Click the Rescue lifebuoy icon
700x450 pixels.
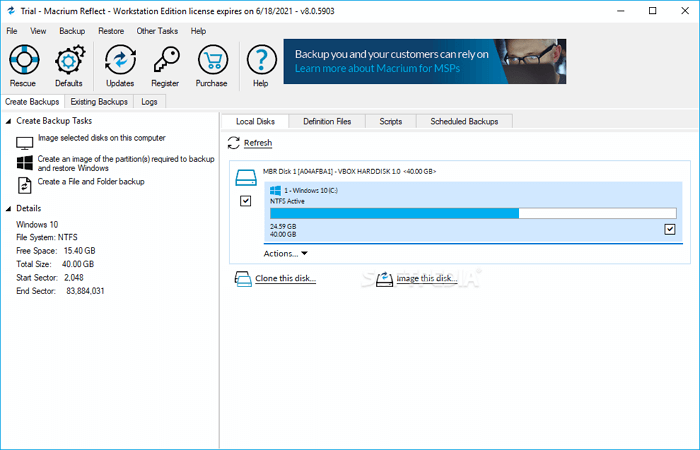click(x=23, y=62)
